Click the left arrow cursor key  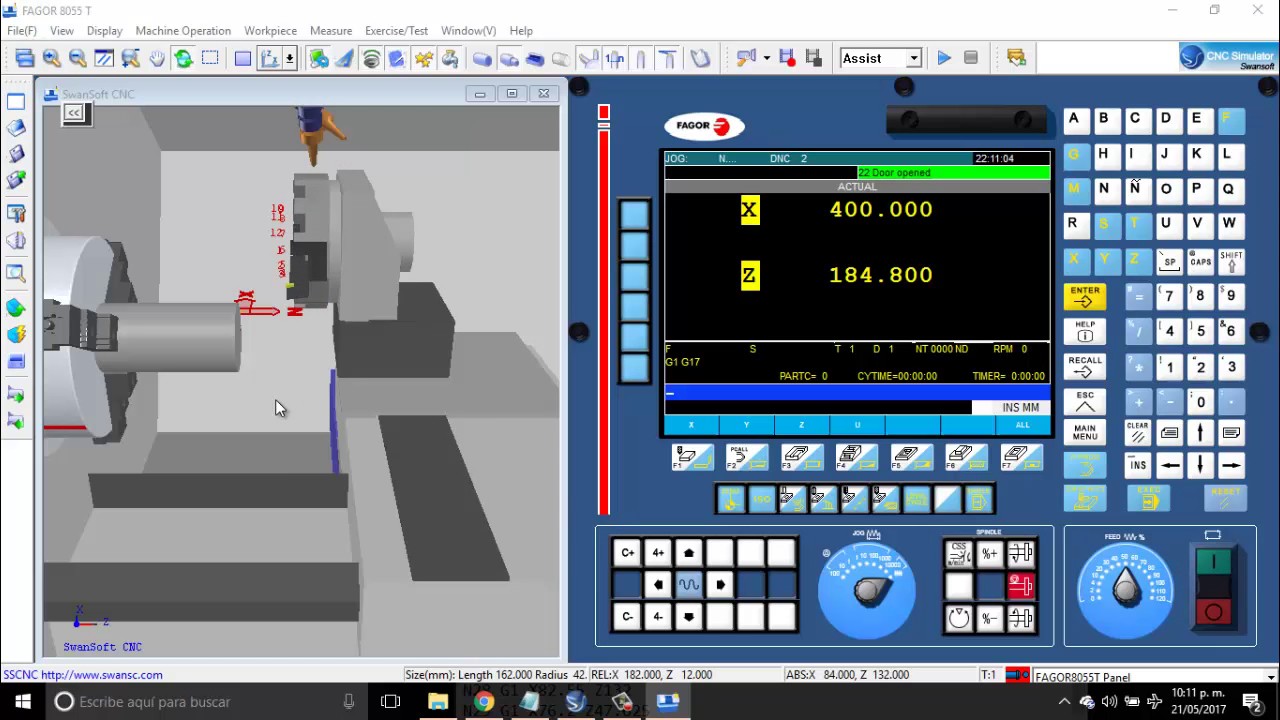(x=1170, y=465)
